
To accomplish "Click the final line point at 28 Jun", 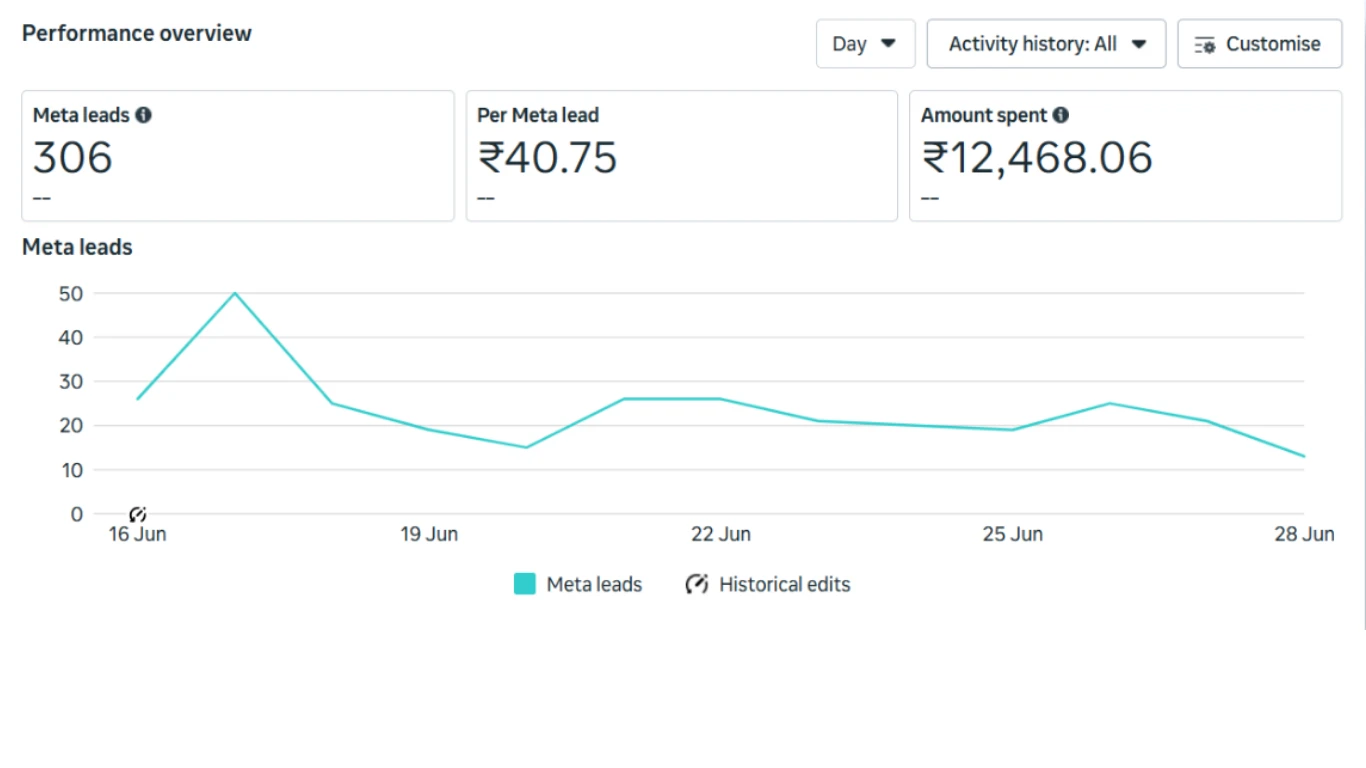I will pyautogui.click(x=1303, y=456).
